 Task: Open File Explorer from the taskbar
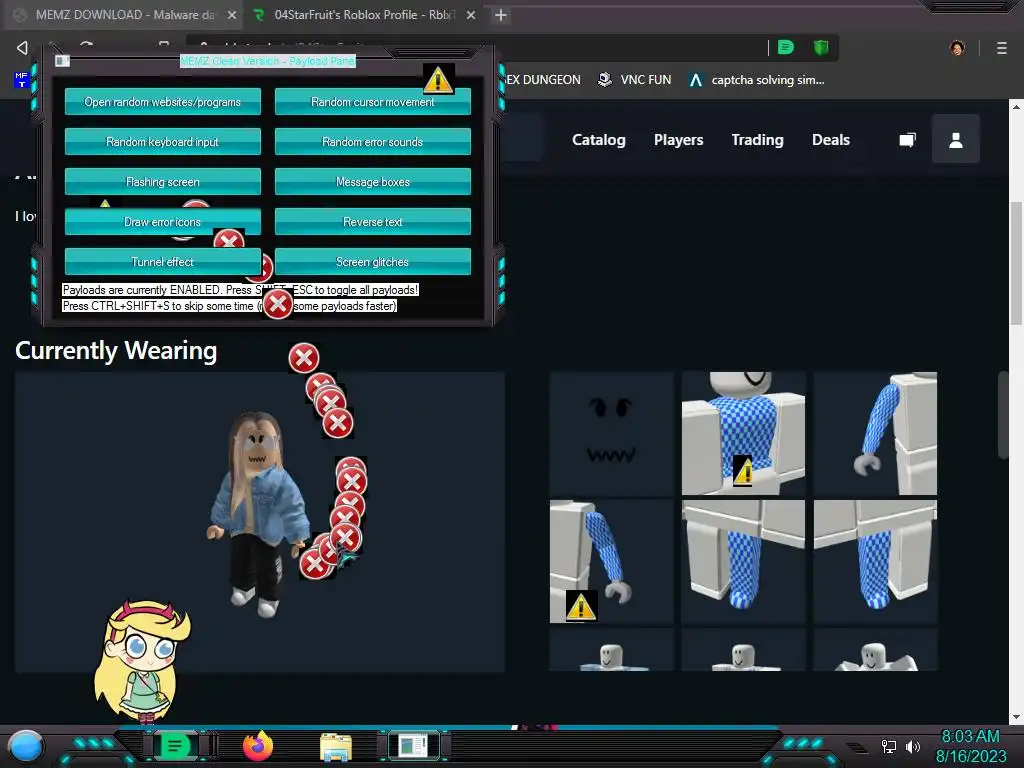tap(336, 747)
